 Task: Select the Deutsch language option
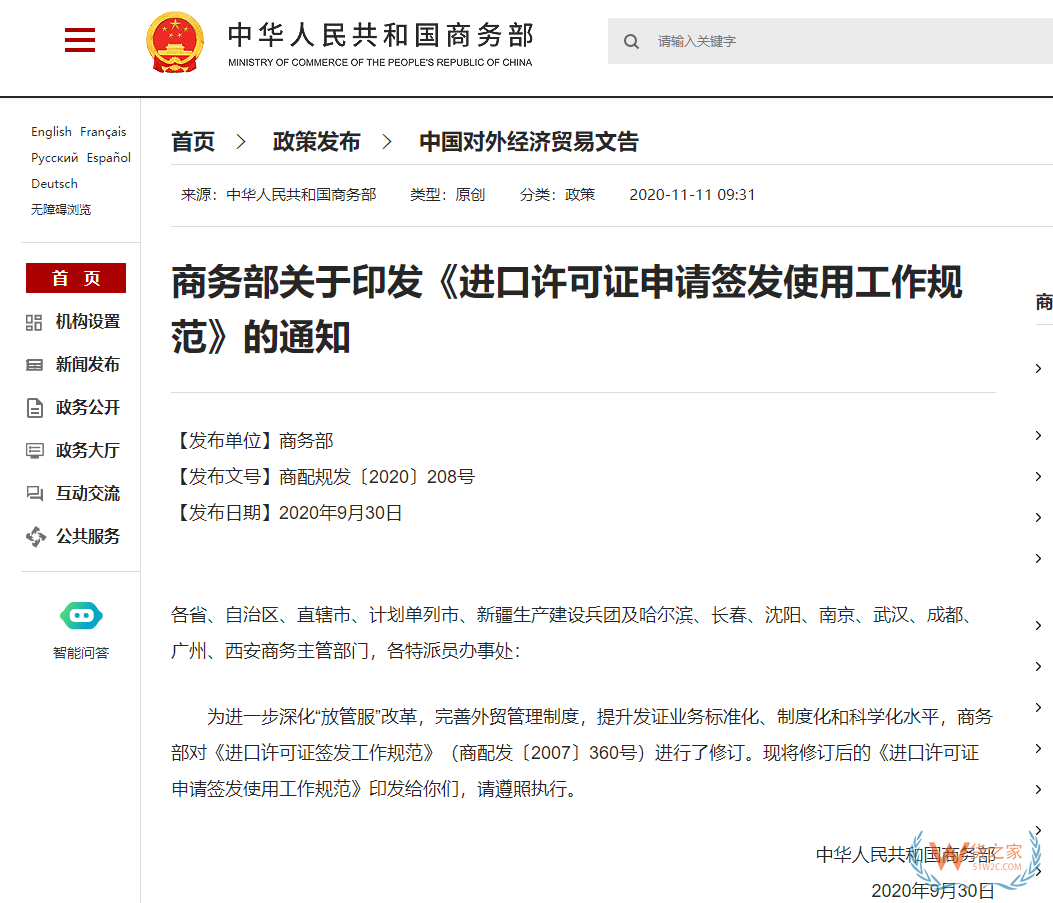point(54,183)
